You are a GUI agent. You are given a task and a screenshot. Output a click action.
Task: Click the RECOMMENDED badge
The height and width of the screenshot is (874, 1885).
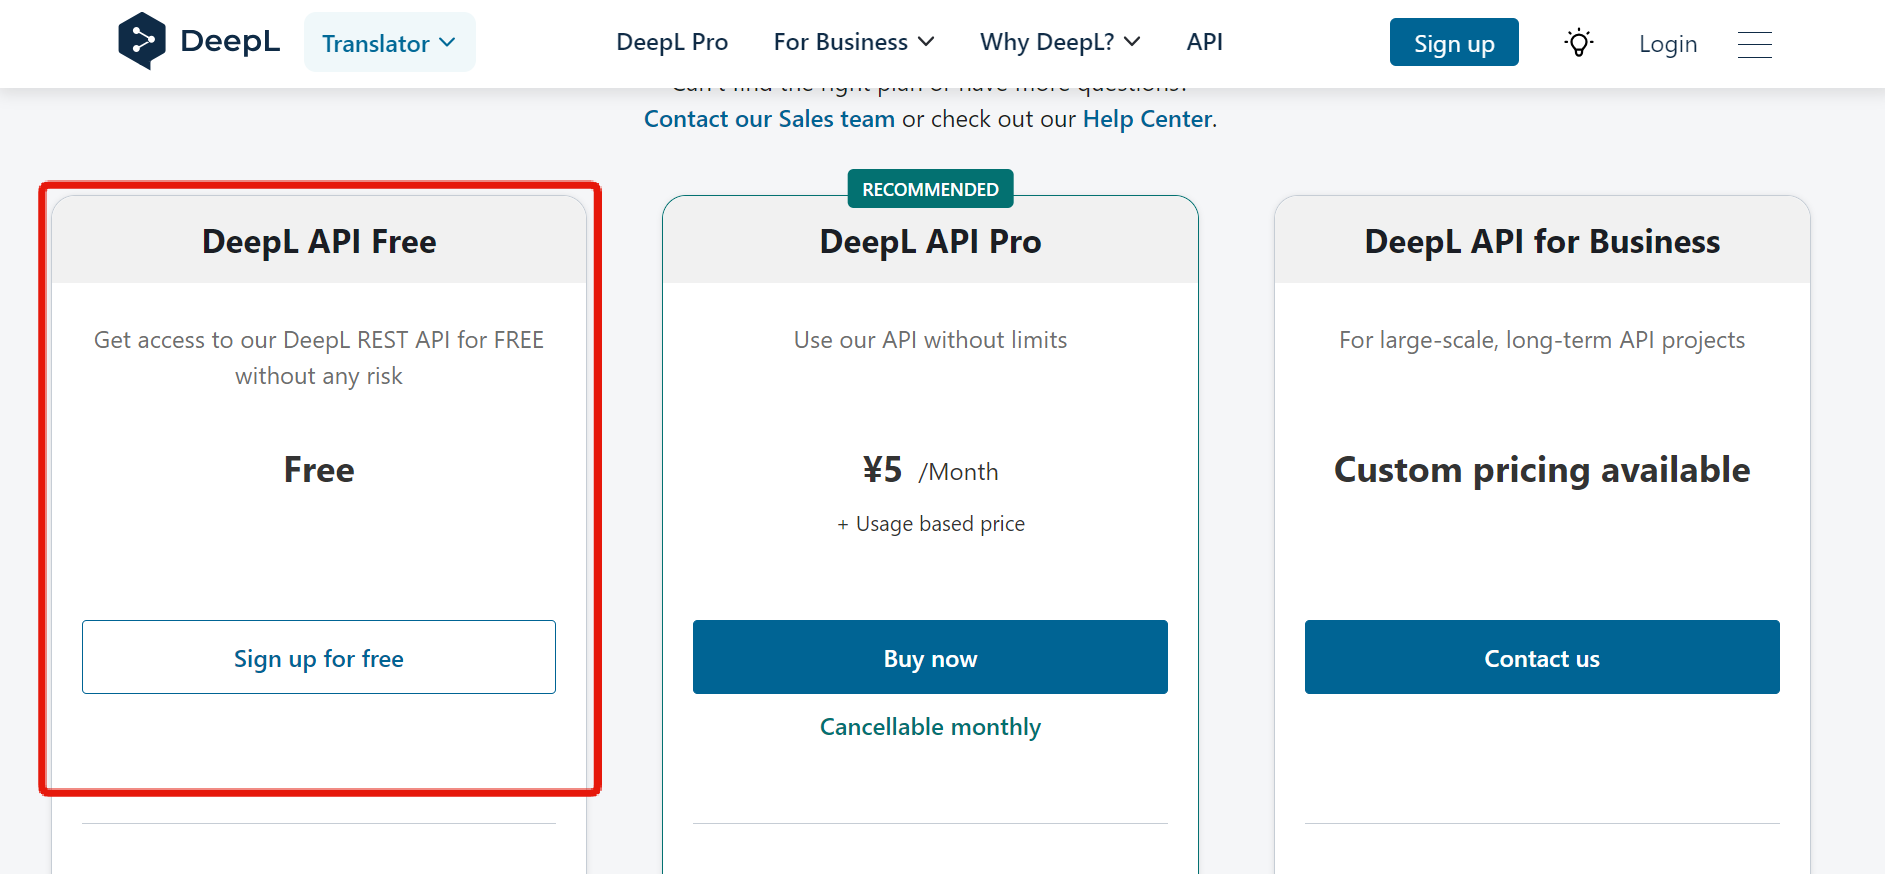(x=930, y=189)
